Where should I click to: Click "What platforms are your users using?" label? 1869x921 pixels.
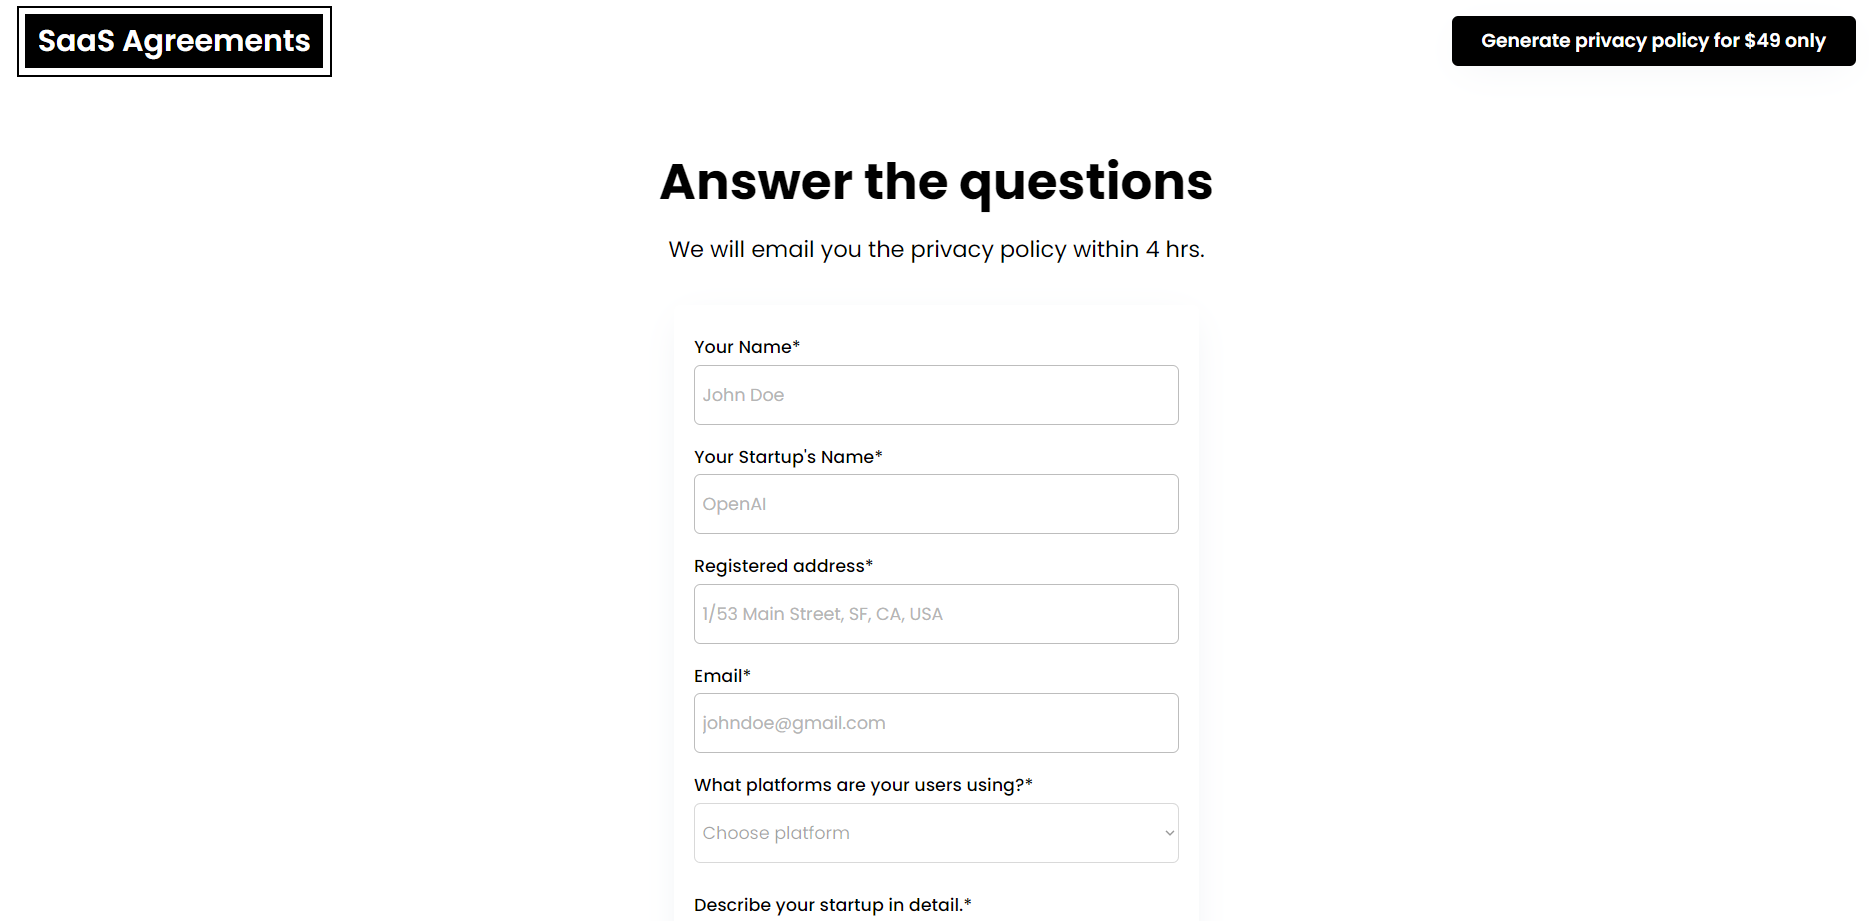pos(863,785)
